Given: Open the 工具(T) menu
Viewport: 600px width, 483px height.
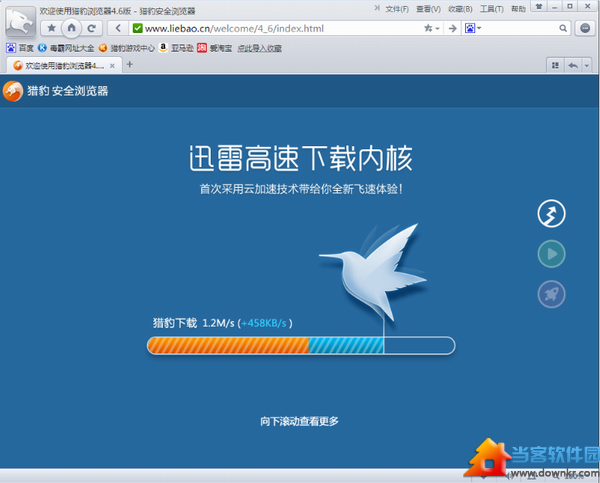Looking at the screenshot, I should tap(492, 9).
